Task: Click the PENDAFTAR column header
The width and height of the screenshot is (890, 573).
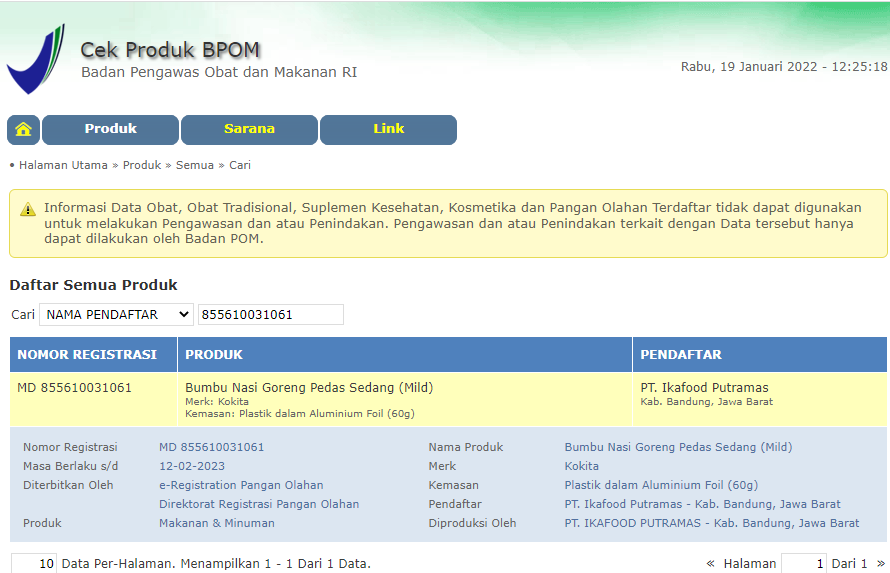Action: (759, 355)
